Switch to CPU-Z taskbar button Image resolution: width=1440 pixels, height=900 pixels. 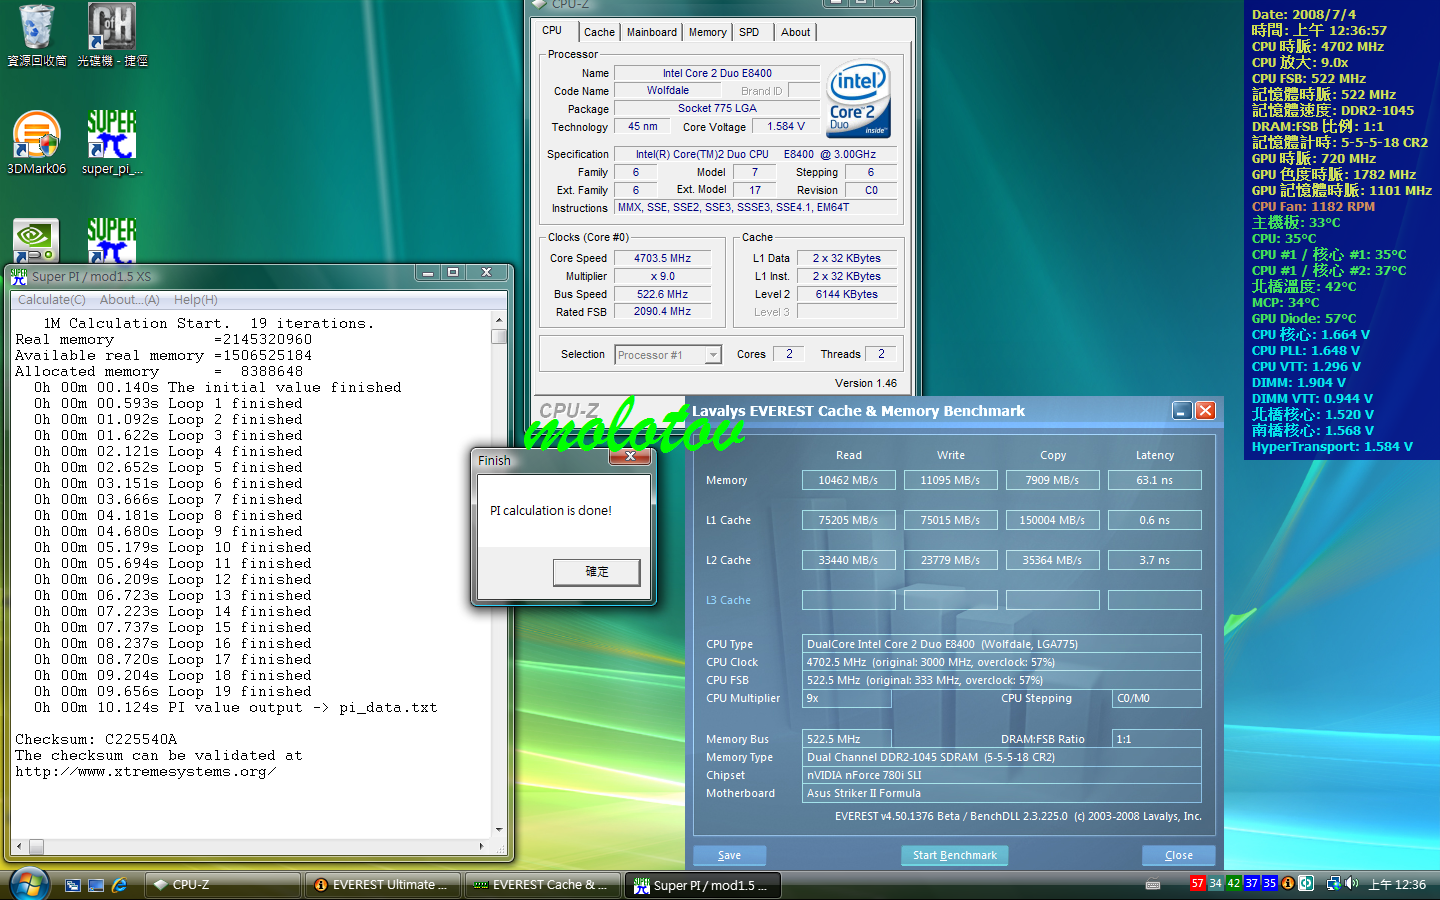[x=222, y=885]
